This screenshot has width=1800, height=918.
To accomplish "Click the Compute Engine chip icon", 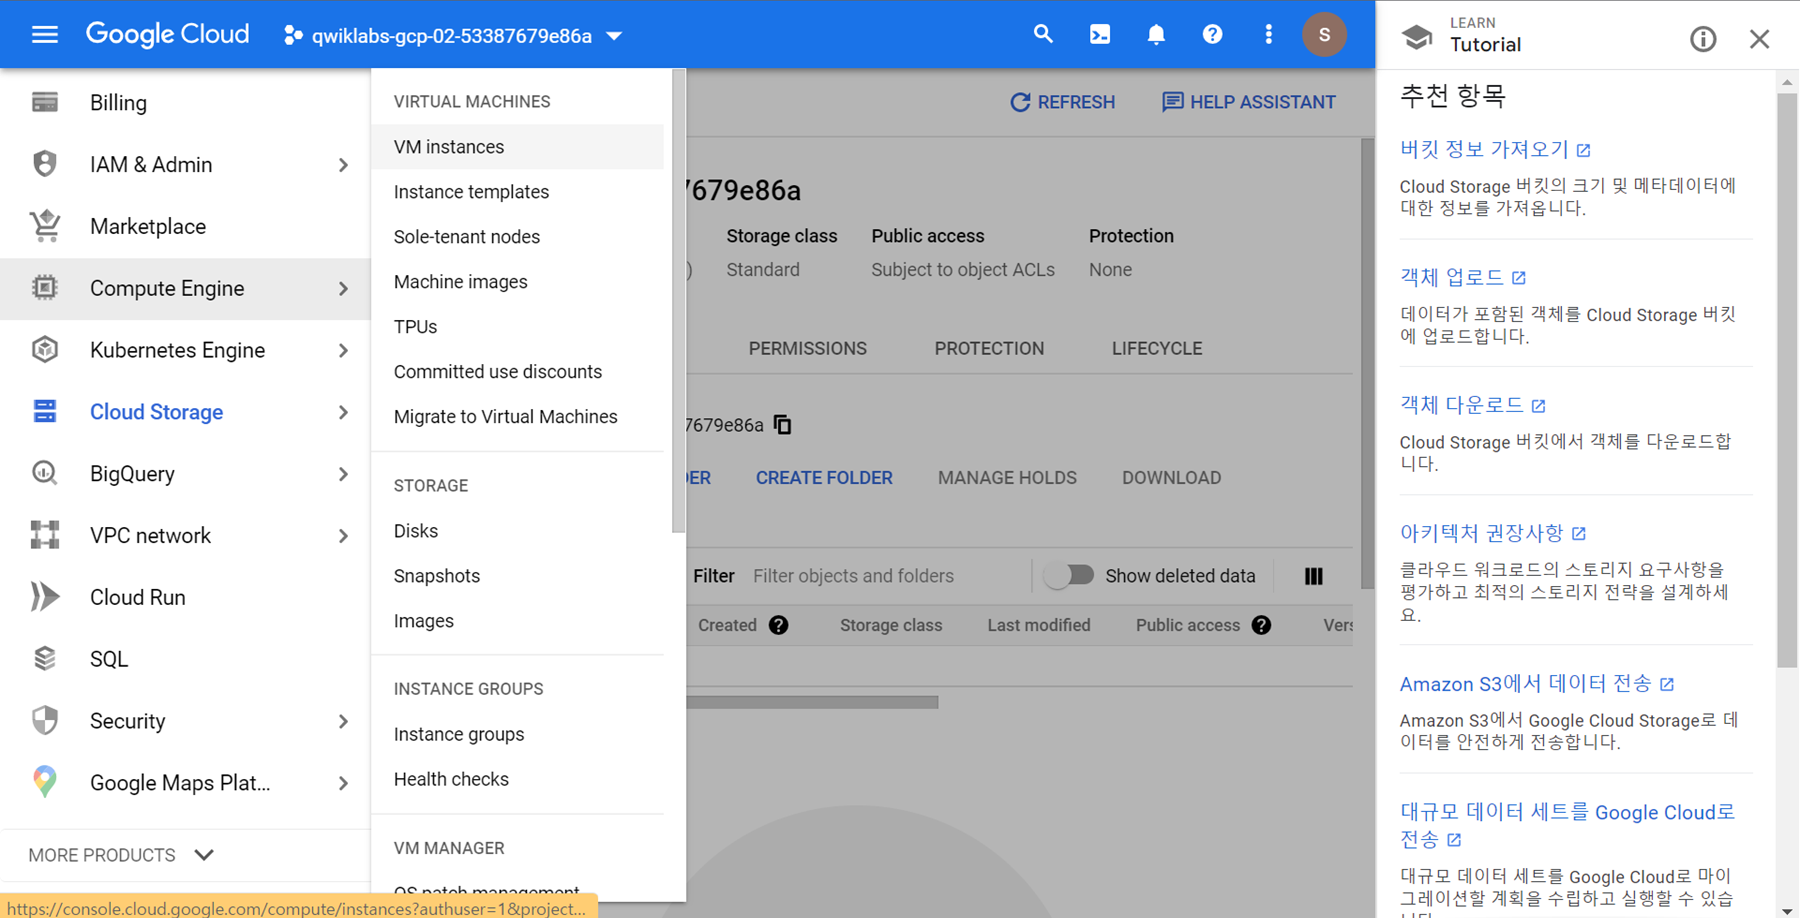I will tap(45, 288).
